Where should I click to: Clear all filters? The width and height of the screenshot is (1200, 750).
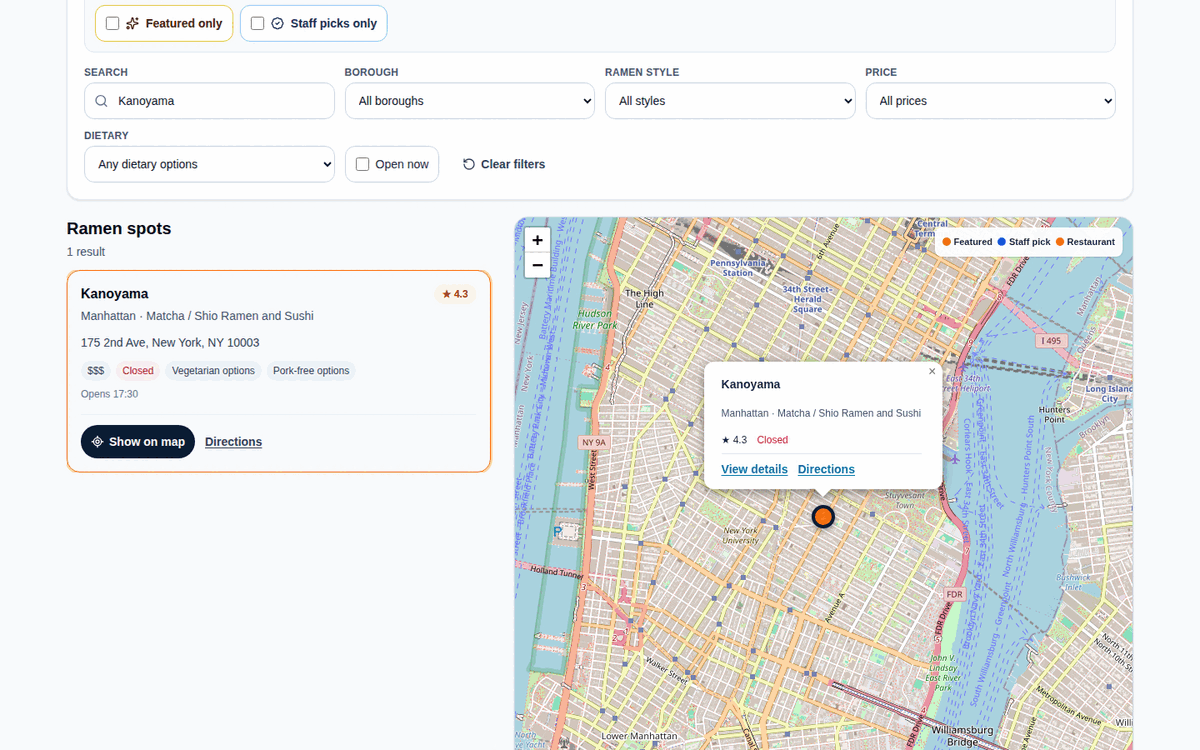coord(504,164)
